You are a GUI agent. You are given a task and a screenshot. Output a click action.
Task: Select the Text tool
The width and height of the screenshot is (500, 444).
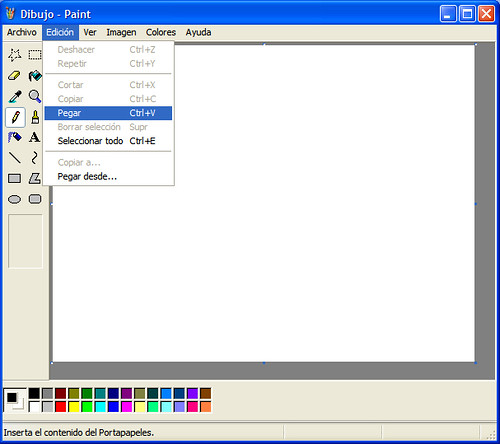[x=35, y=137]
